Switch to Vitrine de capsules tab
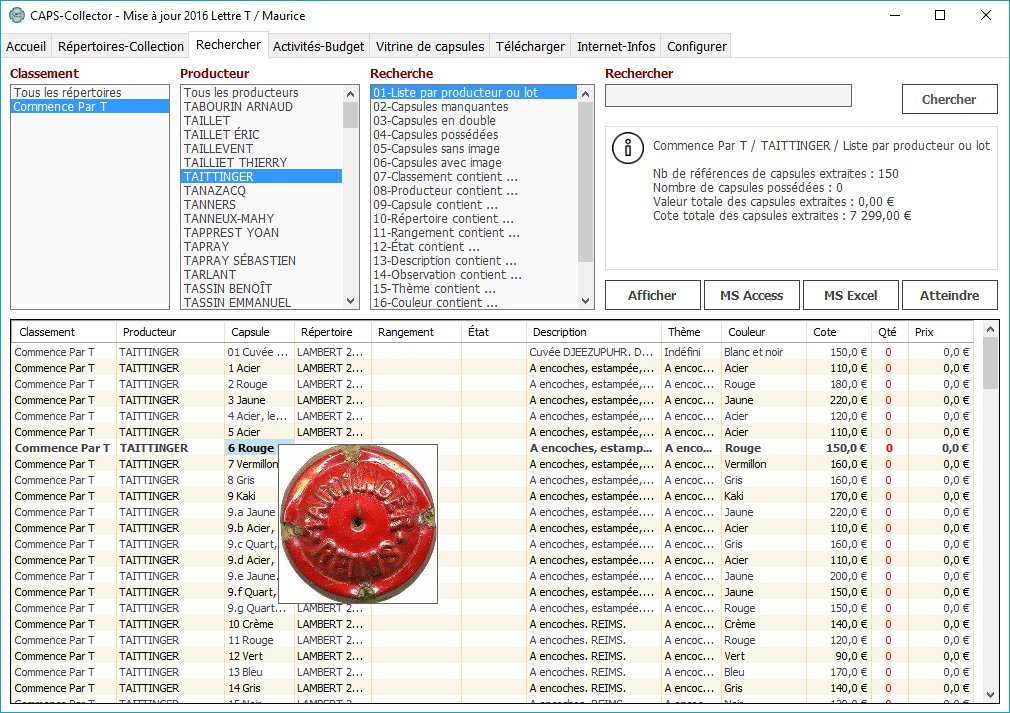This screenshot has width=1010, height=713. click(430, 46)
